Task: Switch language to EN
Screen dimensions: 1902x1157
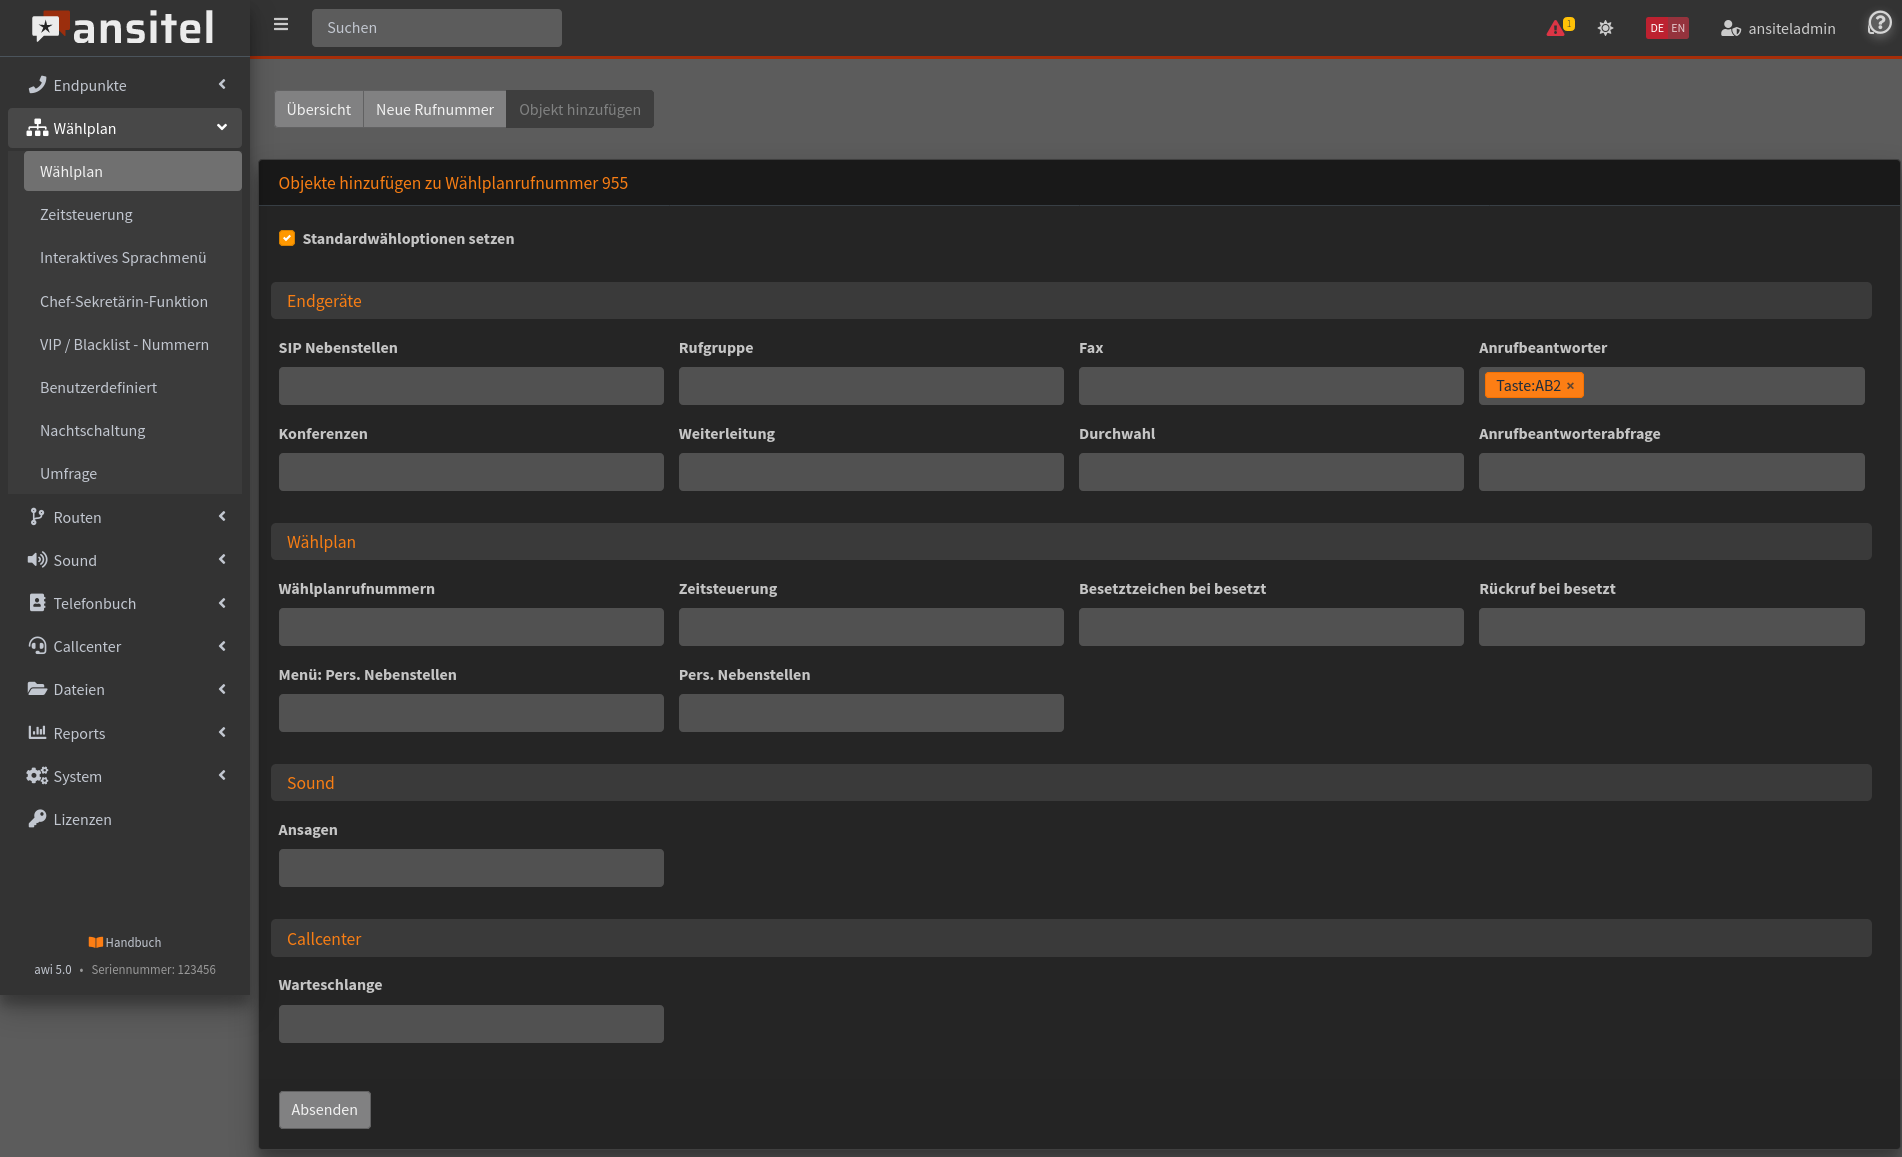Action: 1678,28
